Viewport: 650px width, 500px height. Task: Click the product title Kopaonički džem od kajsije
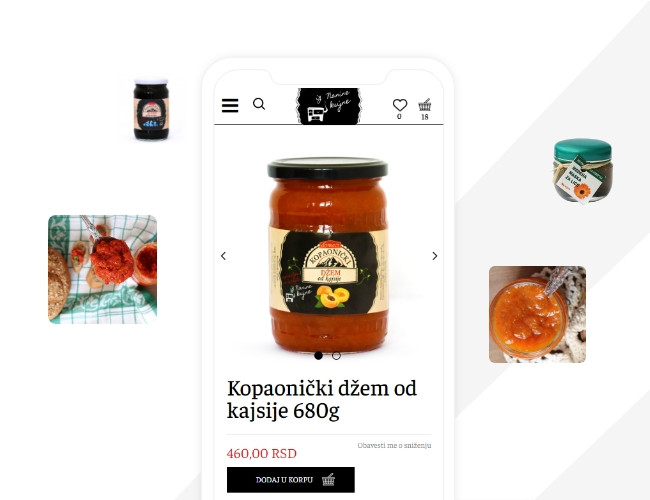(x=322, y=400)
